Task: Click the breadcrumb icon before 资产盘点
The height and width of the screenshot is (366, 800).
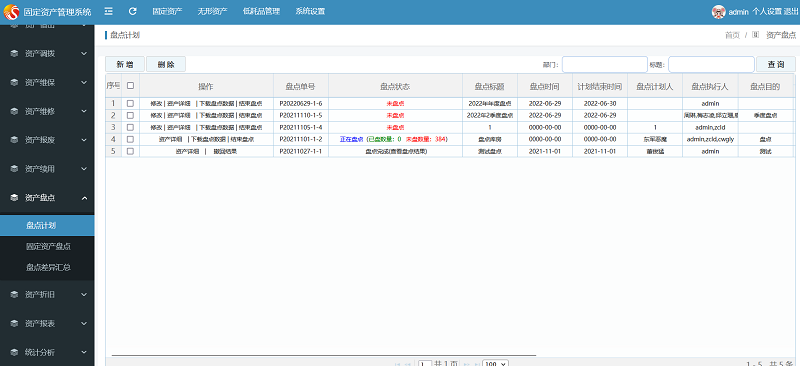Action: tap(756, 35)
